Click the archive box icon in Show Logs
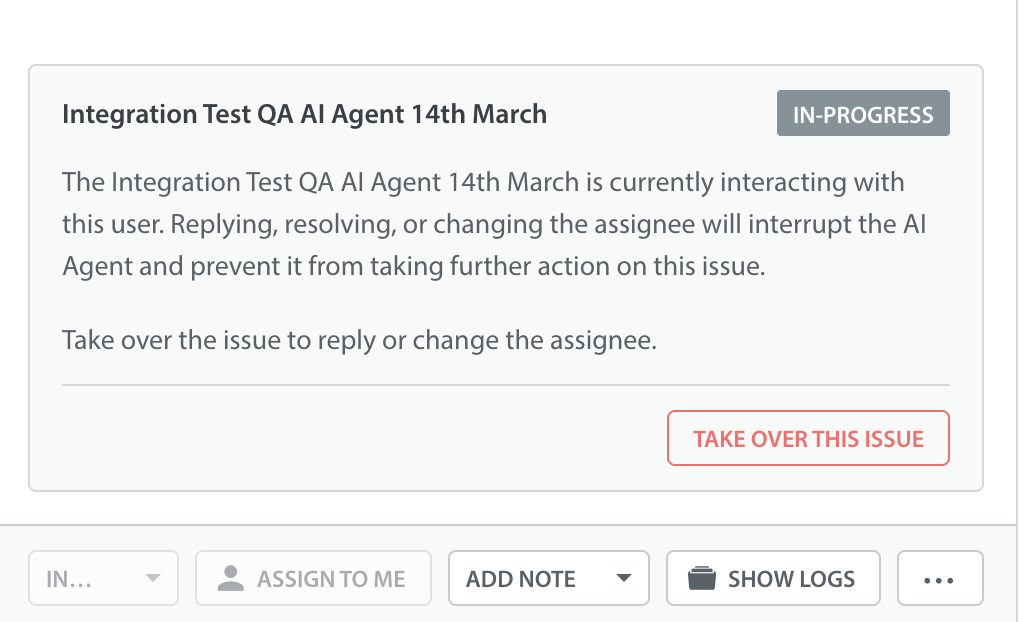Image resolution: width=1032 pixels, height=622 pixels. [x=702, y=578]
